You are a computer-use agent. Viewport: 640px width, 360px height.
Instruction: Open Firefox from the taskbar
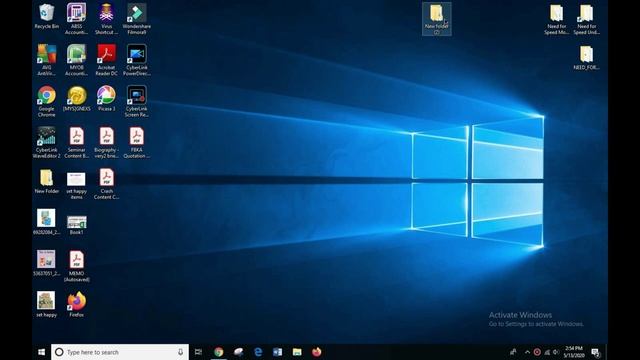(x=317, y=352)
